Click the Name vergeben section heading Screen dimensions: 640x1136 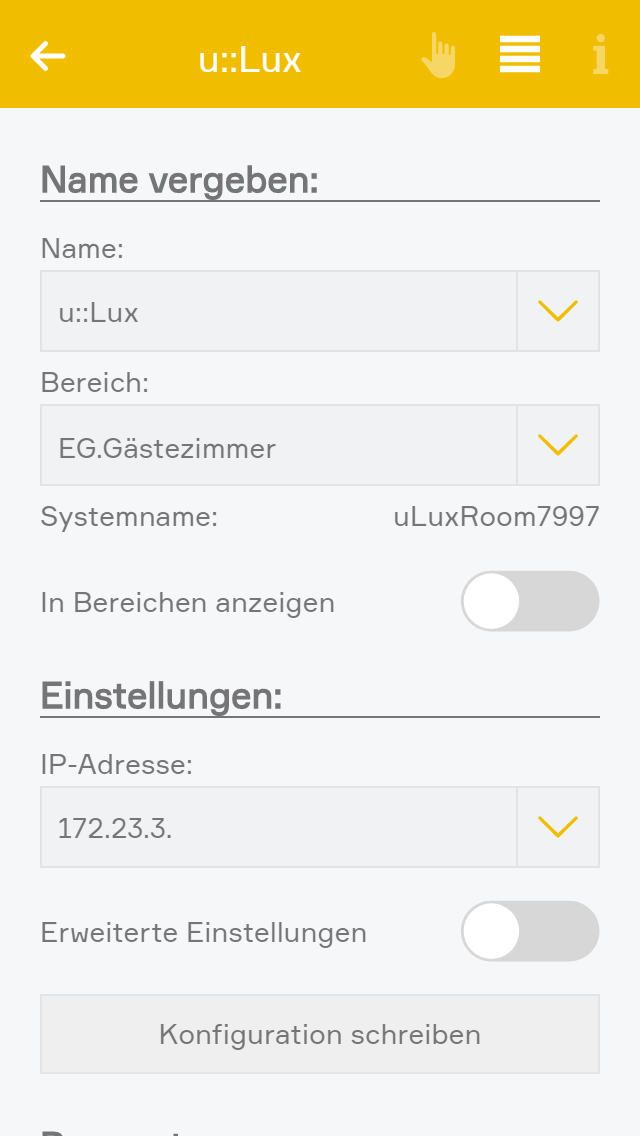[x=180, y=180]
